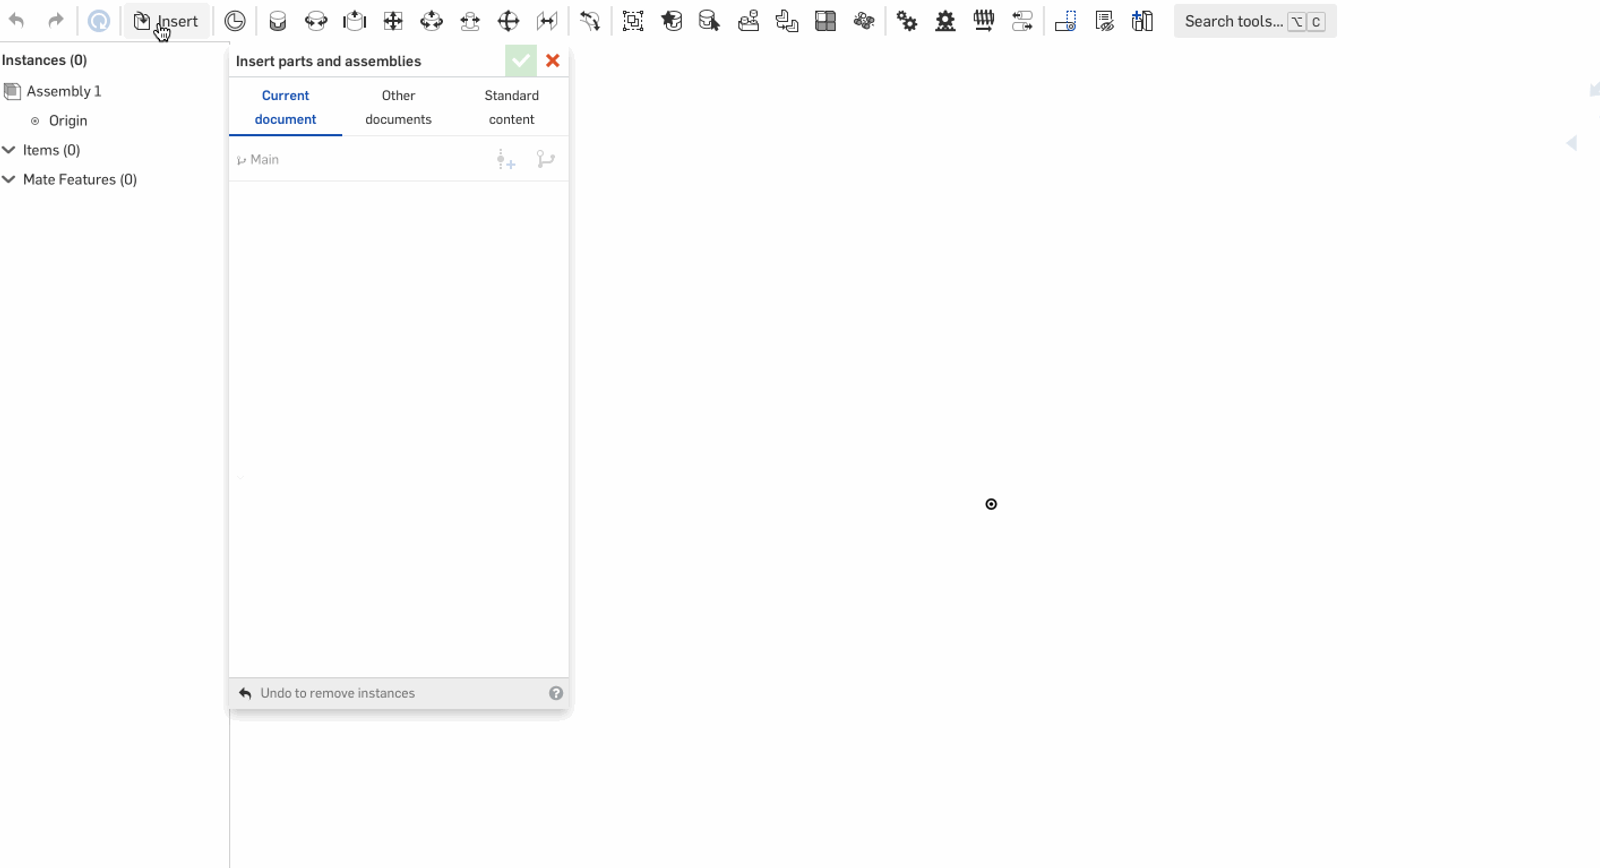Switch to the Other documents tab
Image resolution: width=1600 pixels, height=868 pixels.
[x=398, y=107]
